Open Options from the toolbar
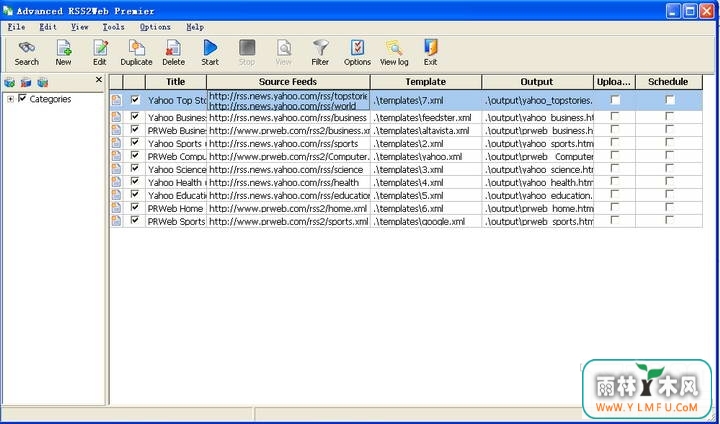Viewport: 720px width, 424px height. tap(357, 53)
